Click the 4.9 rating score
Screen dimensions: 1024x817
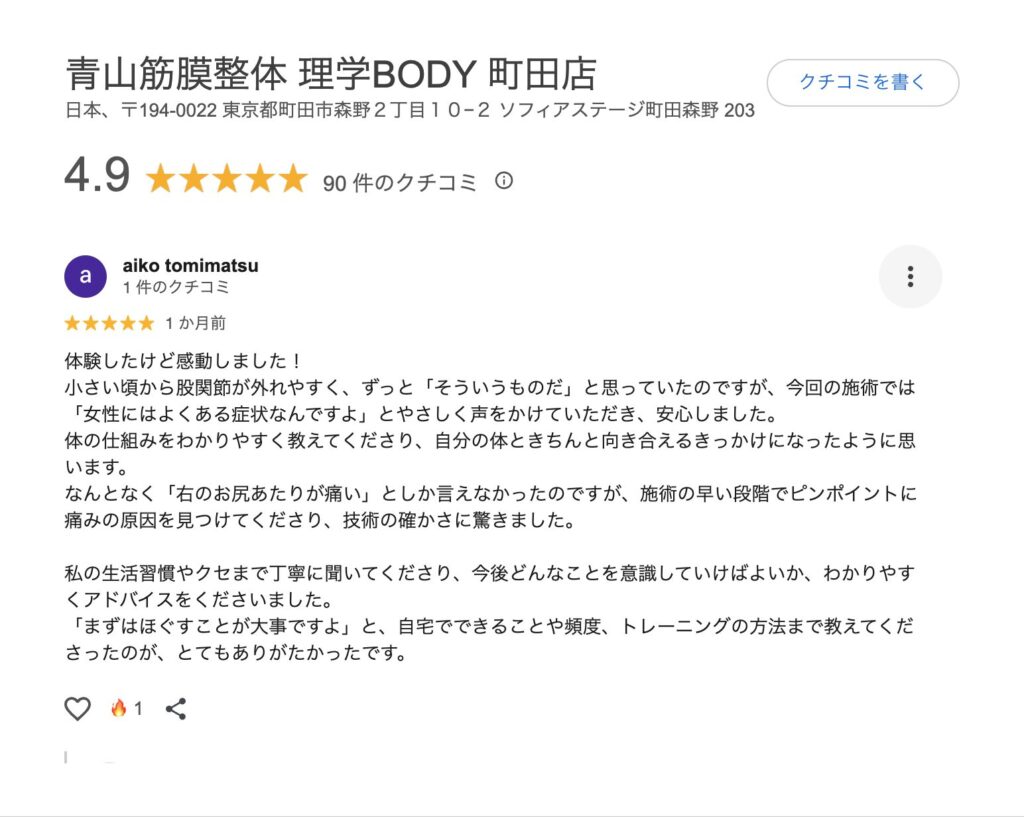pos(97,177)
